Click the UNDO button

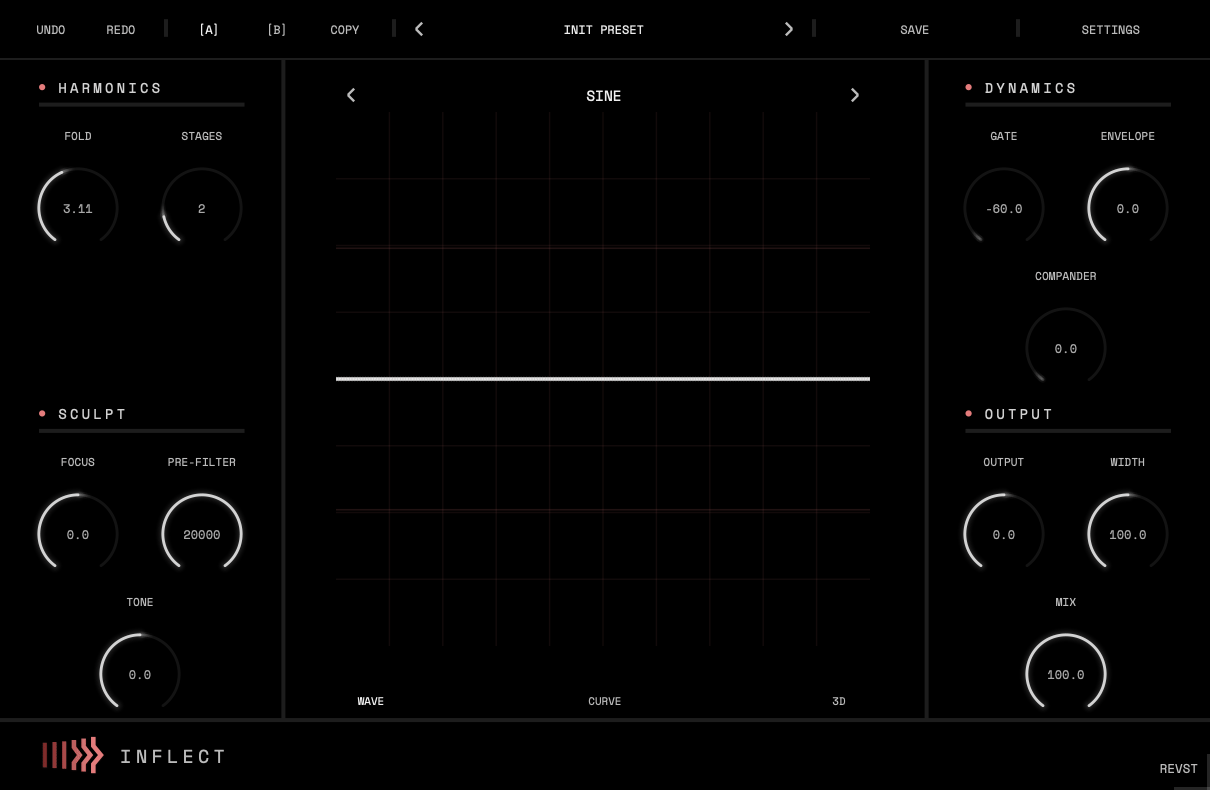pyautogui.click(x=51, y=30)
